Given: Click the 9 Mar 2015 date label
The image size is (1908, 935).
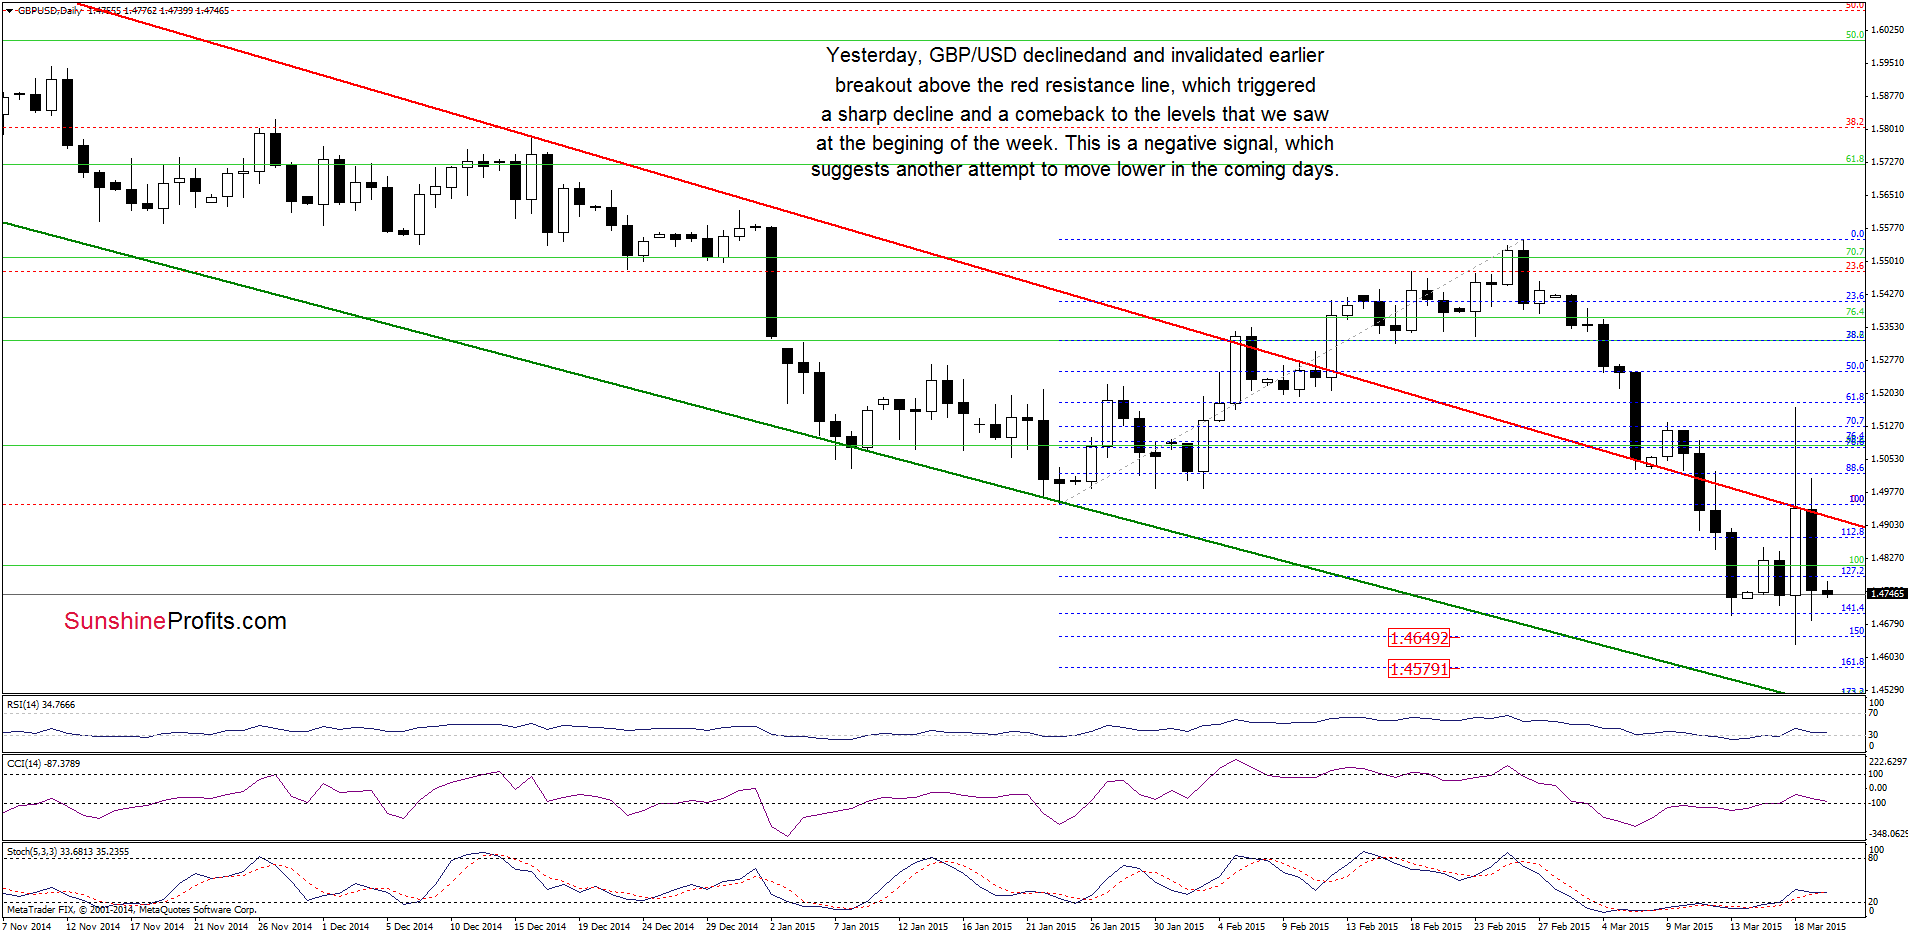Looking at the screenshot, I should (x=1689, y=926).
